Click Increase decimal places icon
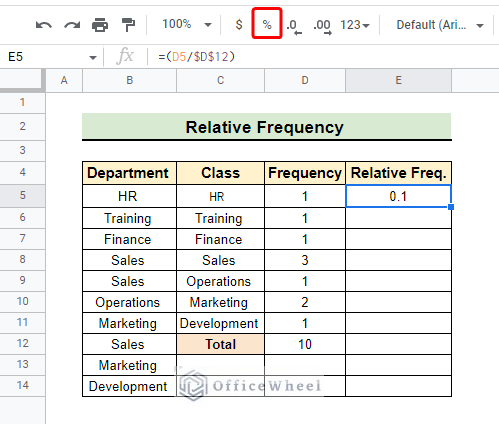Screen dimensions: 499x424 point(322,26)
